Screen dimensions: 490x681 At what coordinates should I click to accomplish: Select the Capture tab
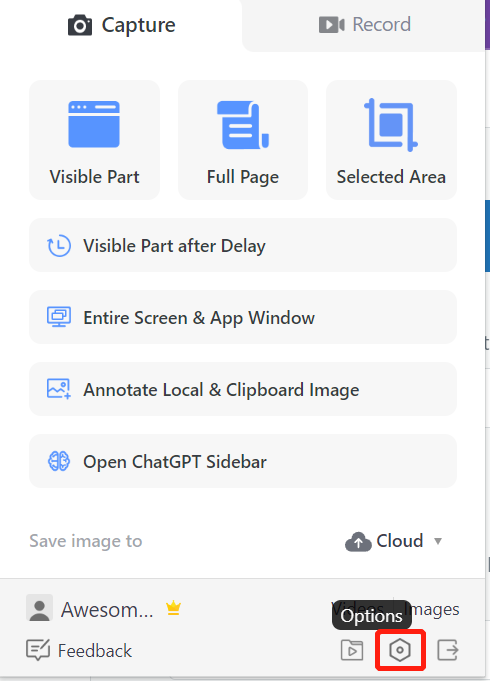tap(121, 25)
